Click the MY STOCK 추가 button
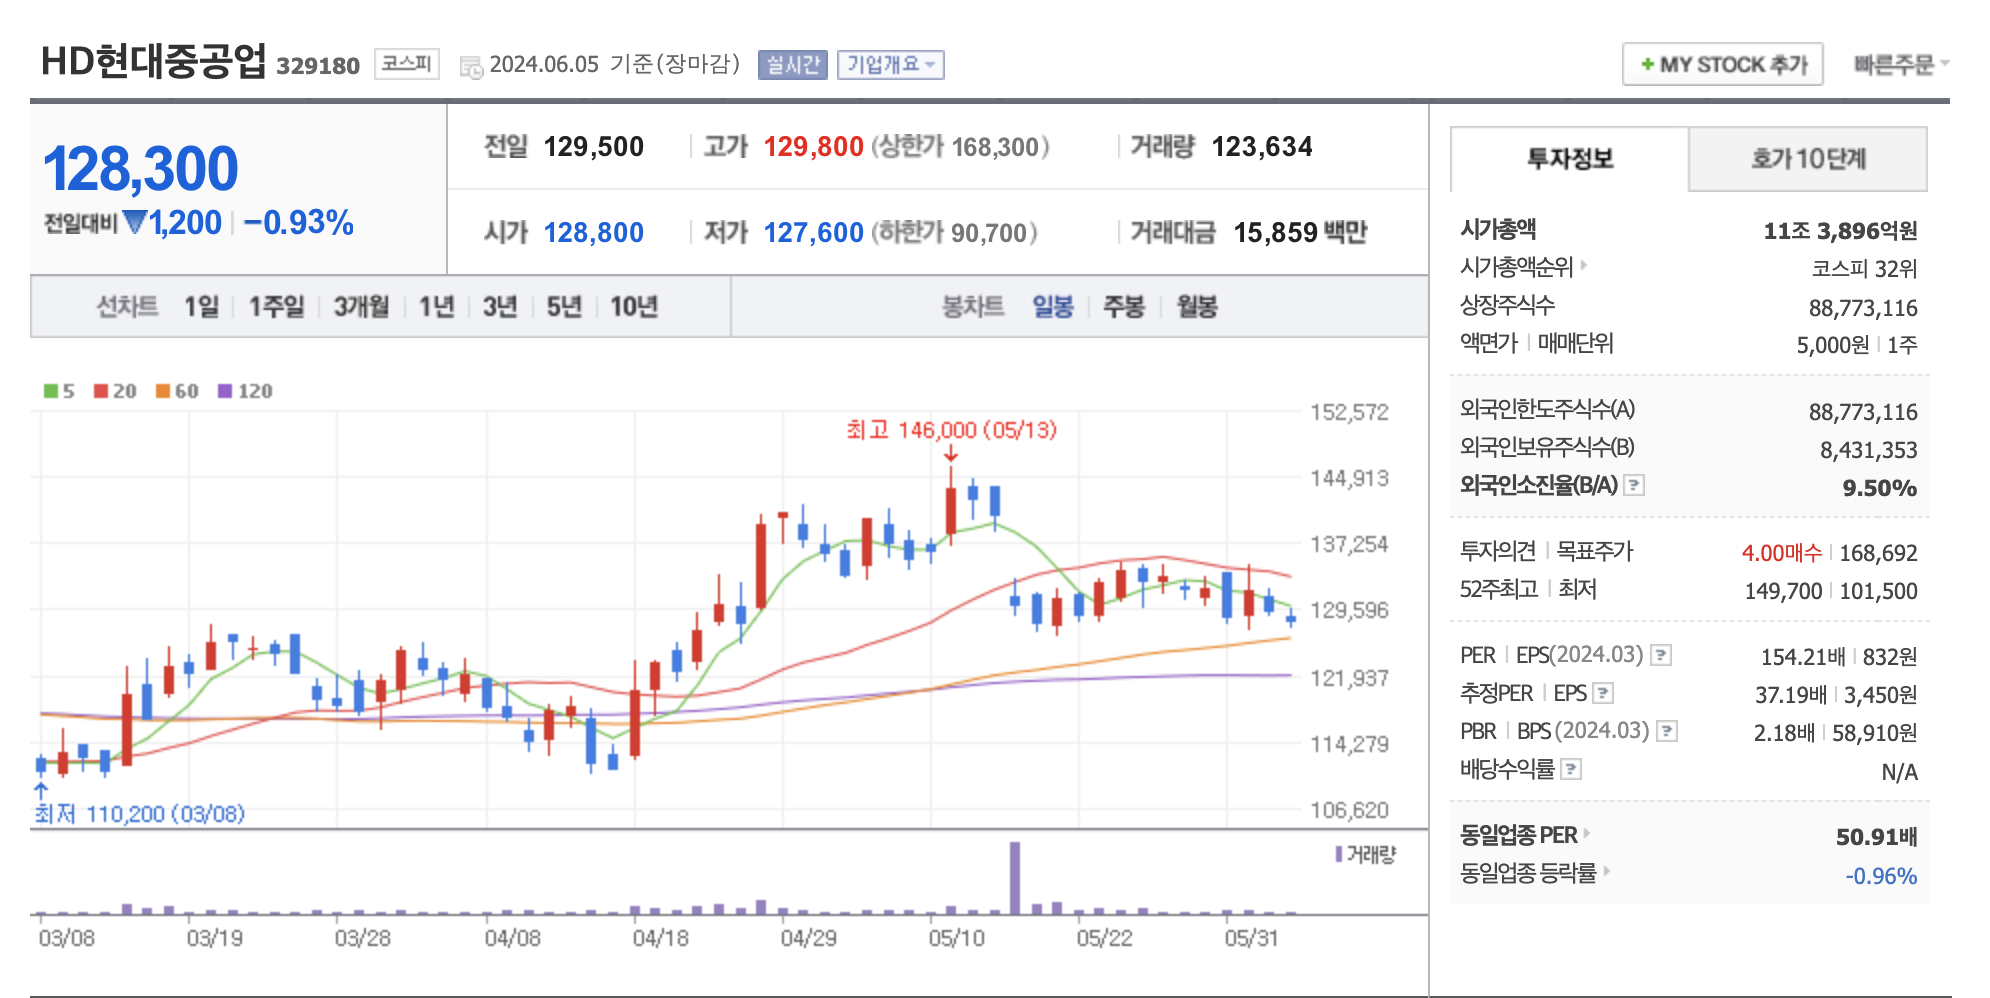Viewport: 1990px width, 998px height. tap(1723, 64)
